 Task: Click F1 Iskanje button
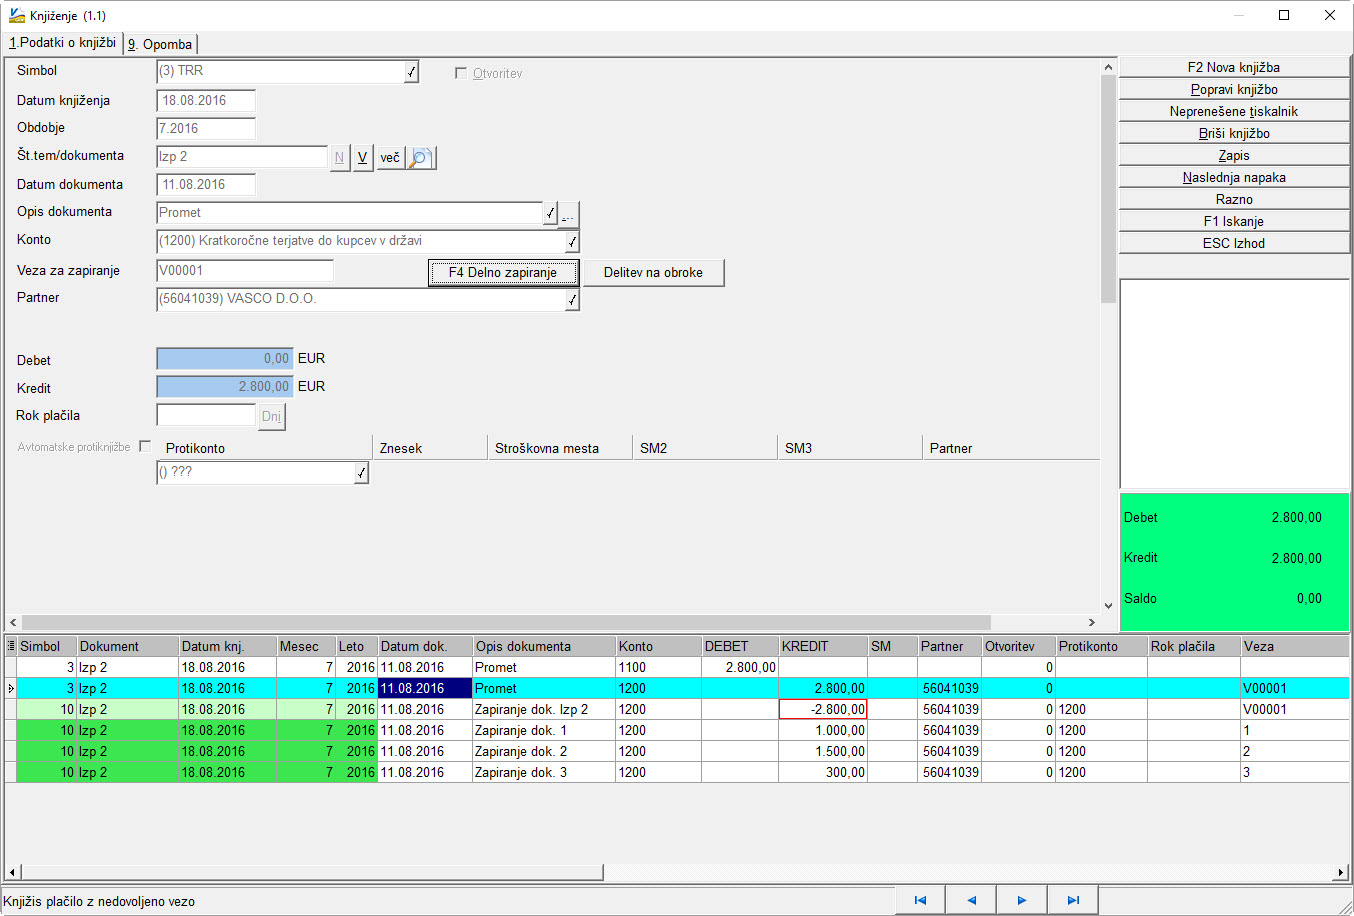pyautogui.click(x=1234, y=221)
